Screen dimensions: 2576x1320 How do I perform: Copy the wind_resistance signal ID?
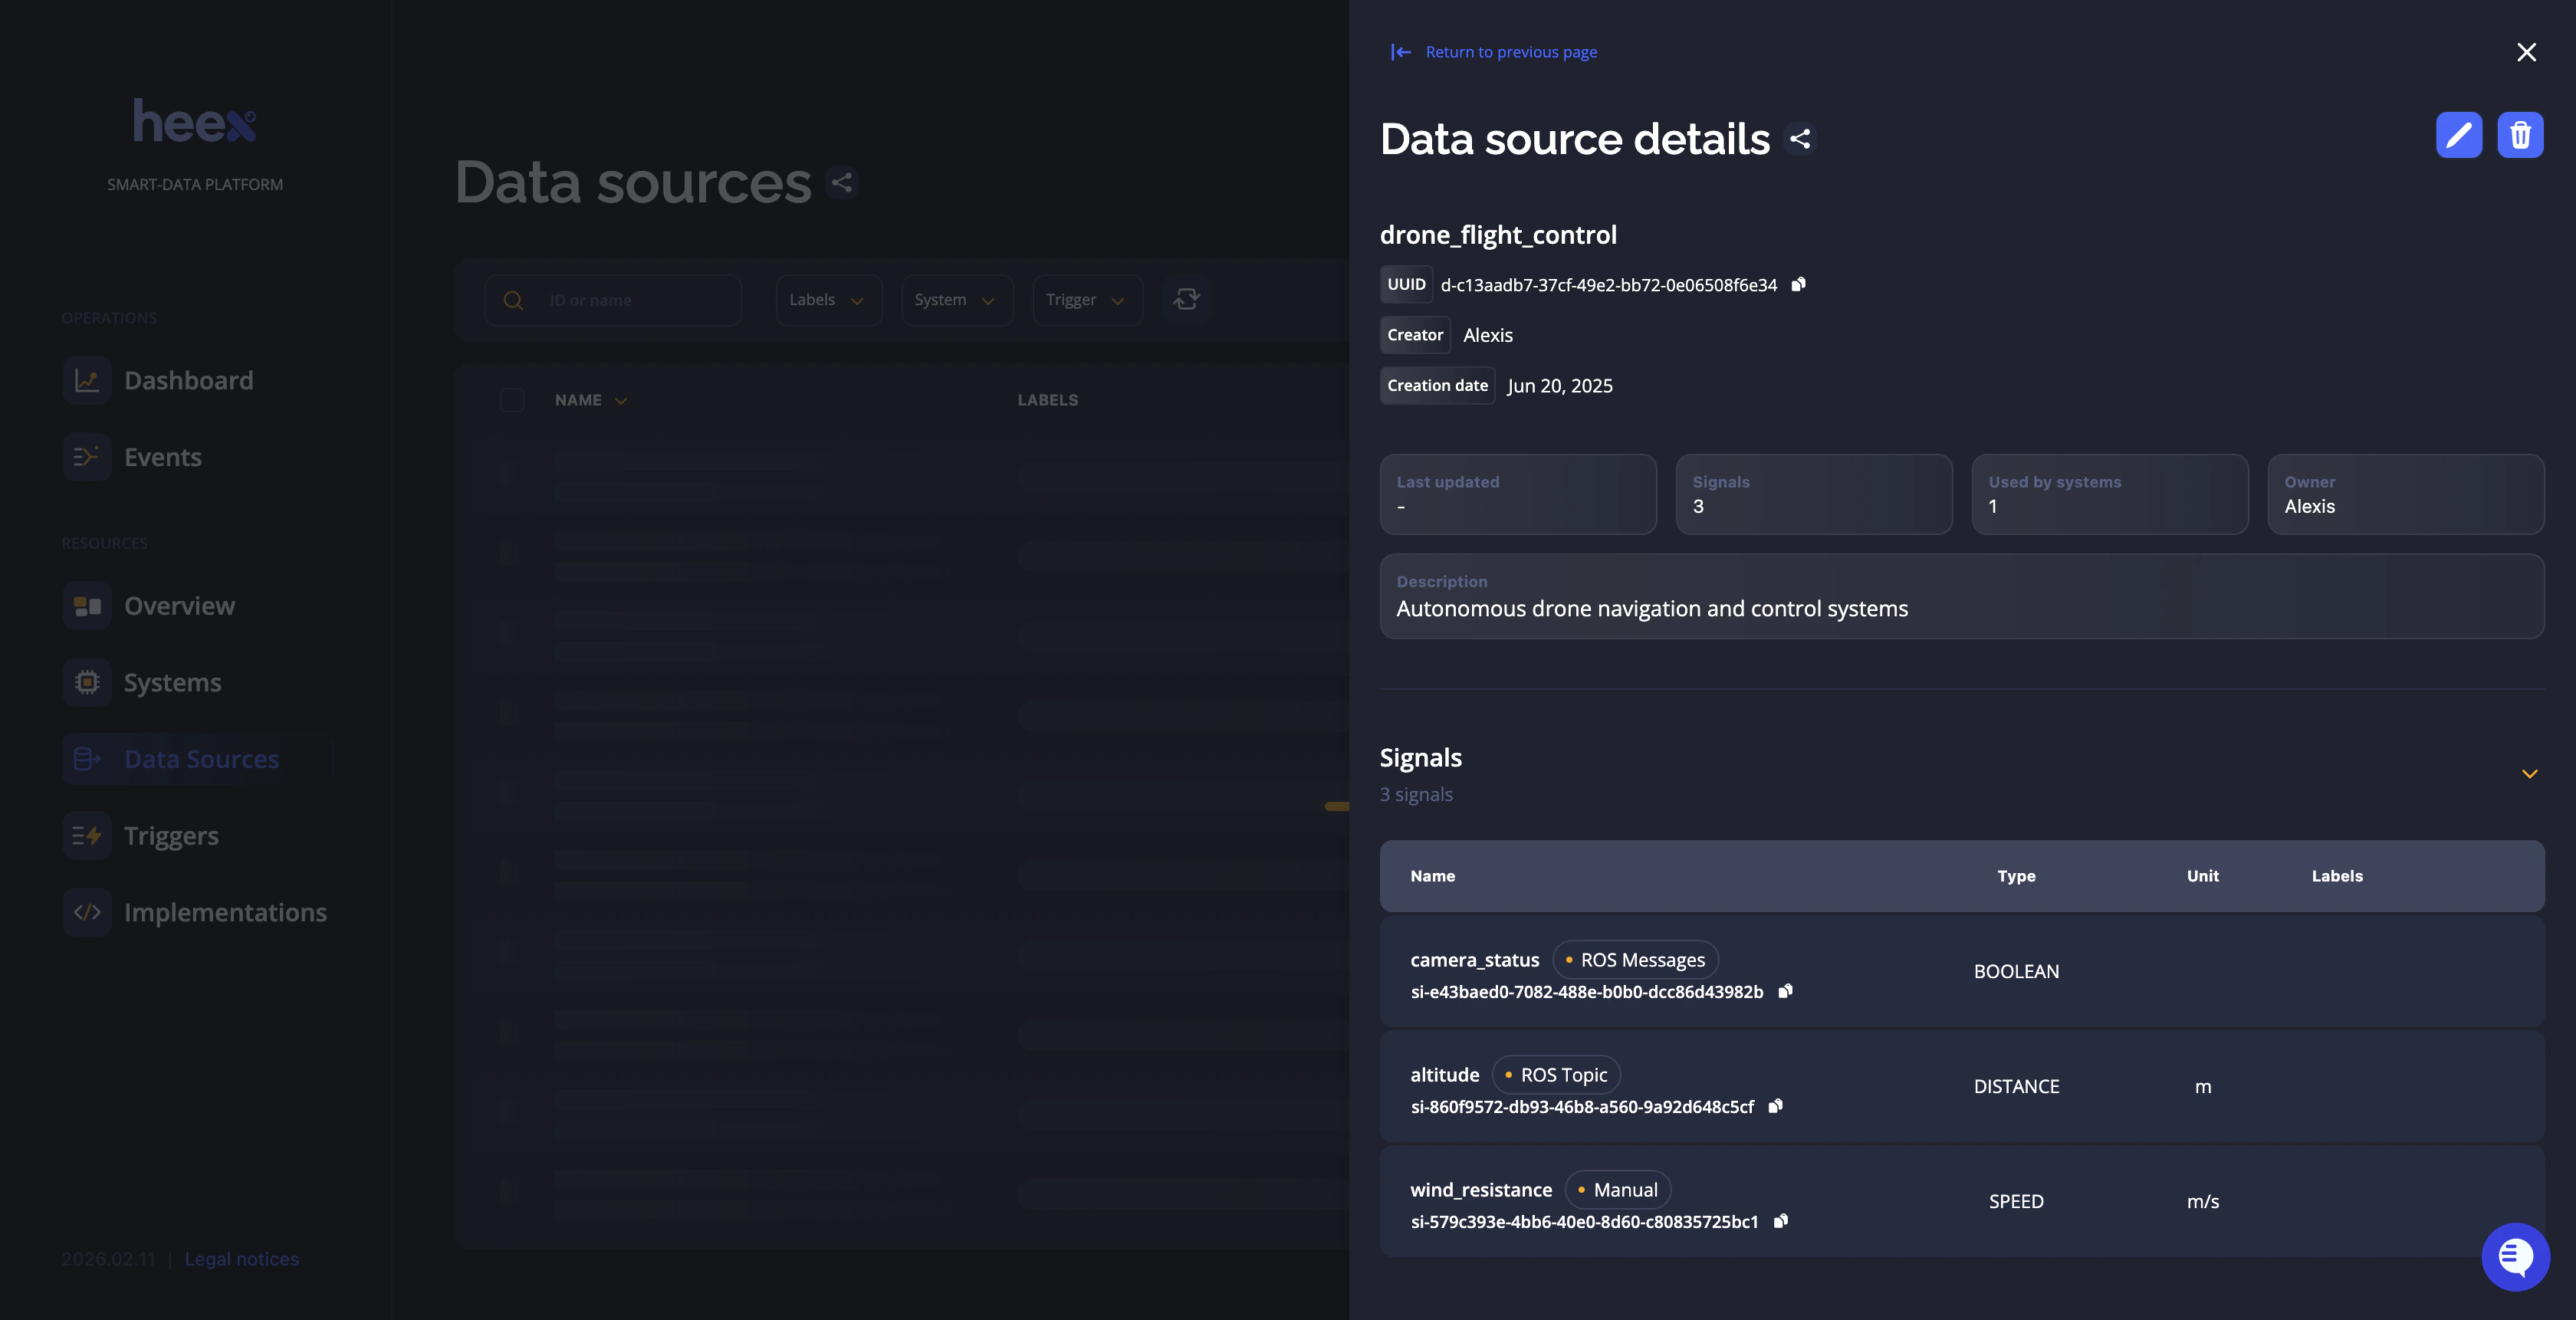point(1780,1222)
